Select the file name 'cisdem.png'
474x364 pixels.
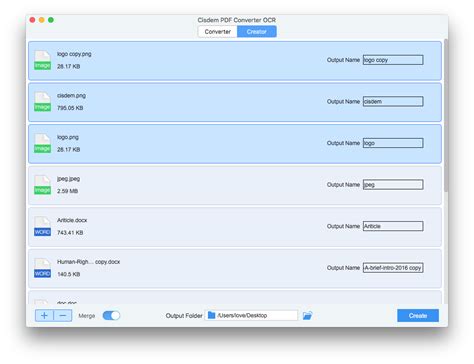coord(71,96)
